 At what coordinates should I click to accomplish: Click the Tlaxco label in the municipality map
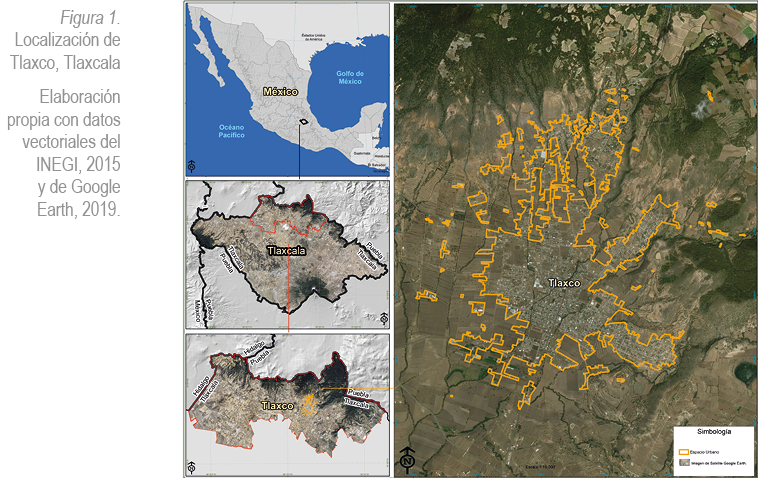coord(277,406)
